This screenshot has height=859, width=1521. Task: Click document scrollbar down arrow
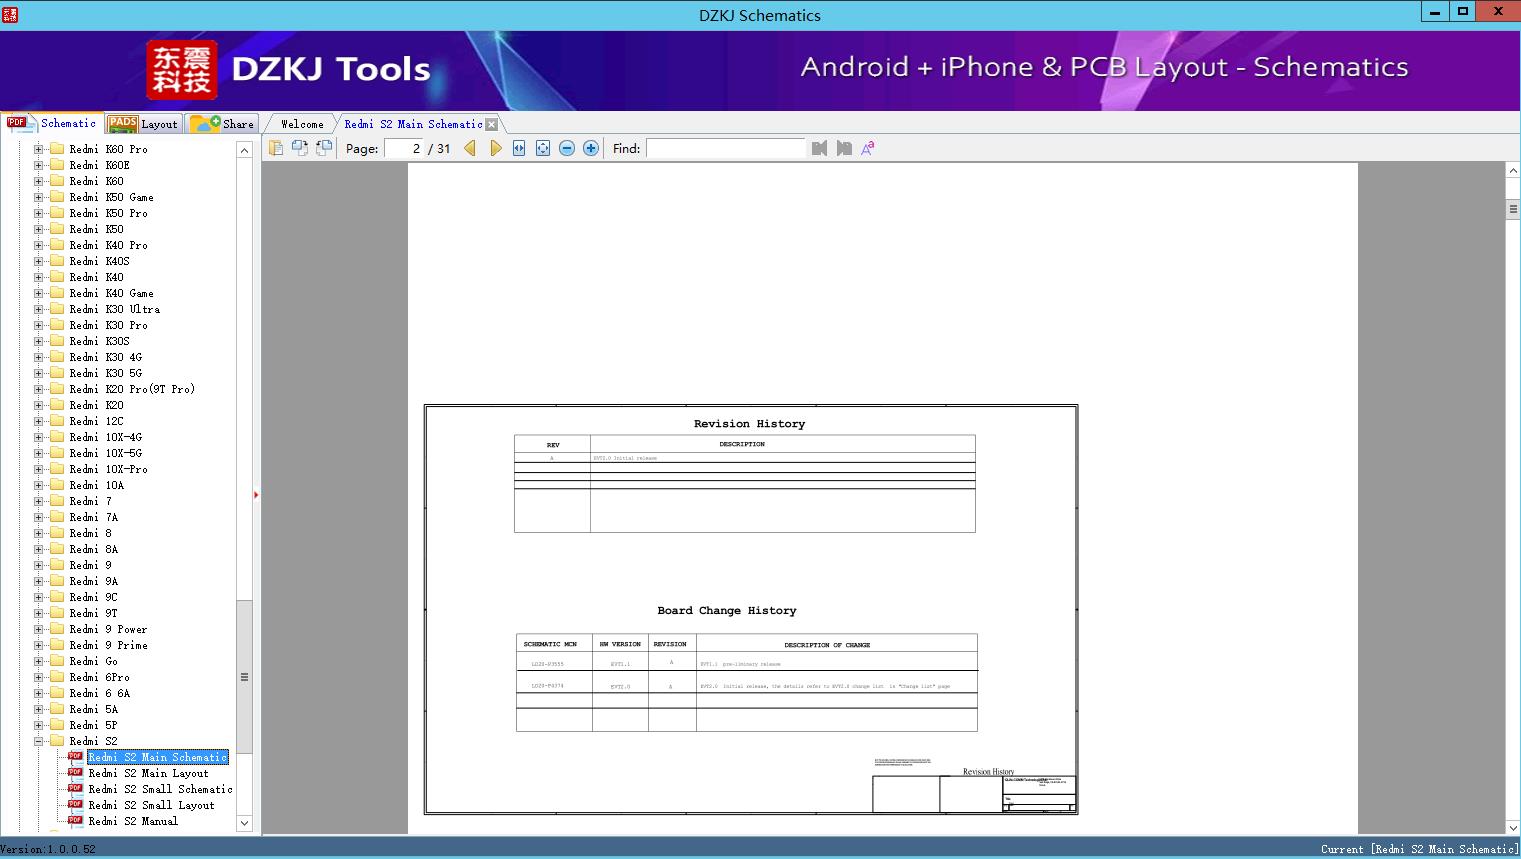1513,827
